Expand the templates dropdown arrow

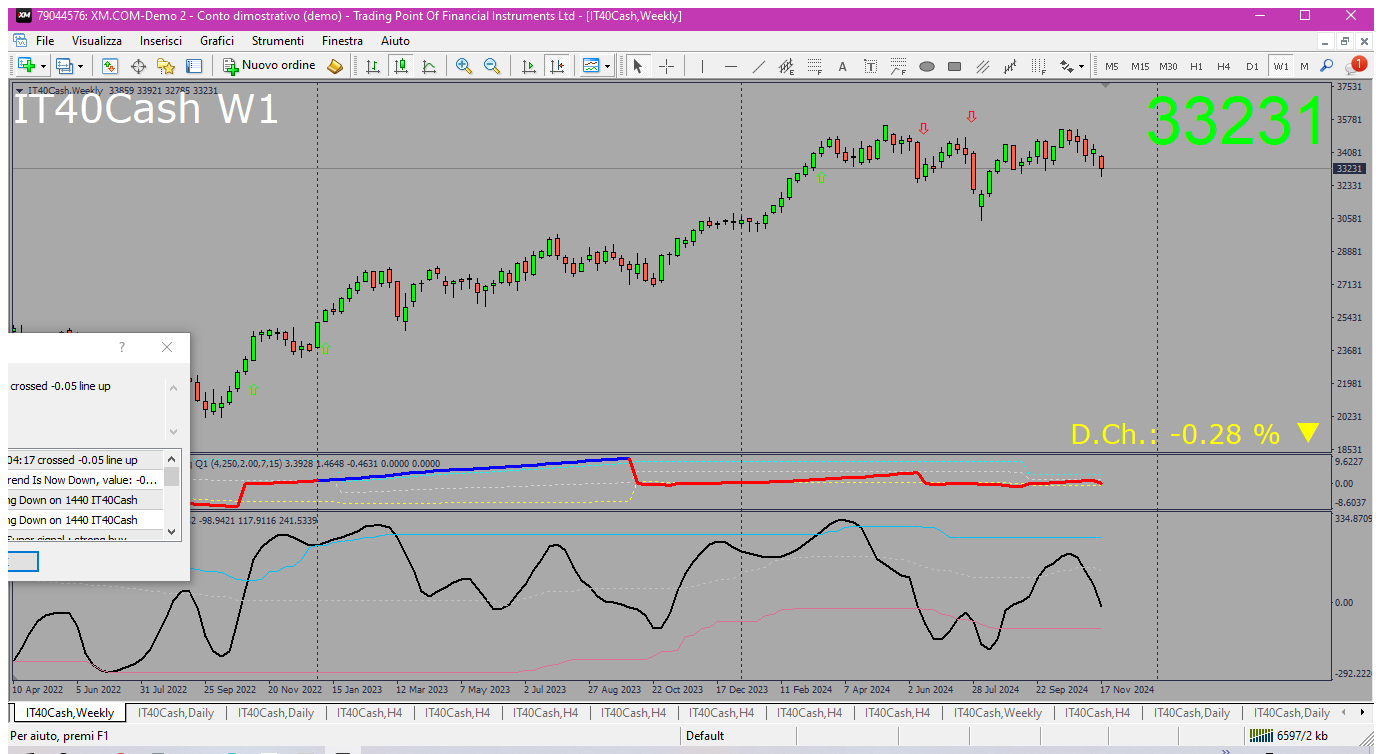pyautogui.click(x=608, y=66)
